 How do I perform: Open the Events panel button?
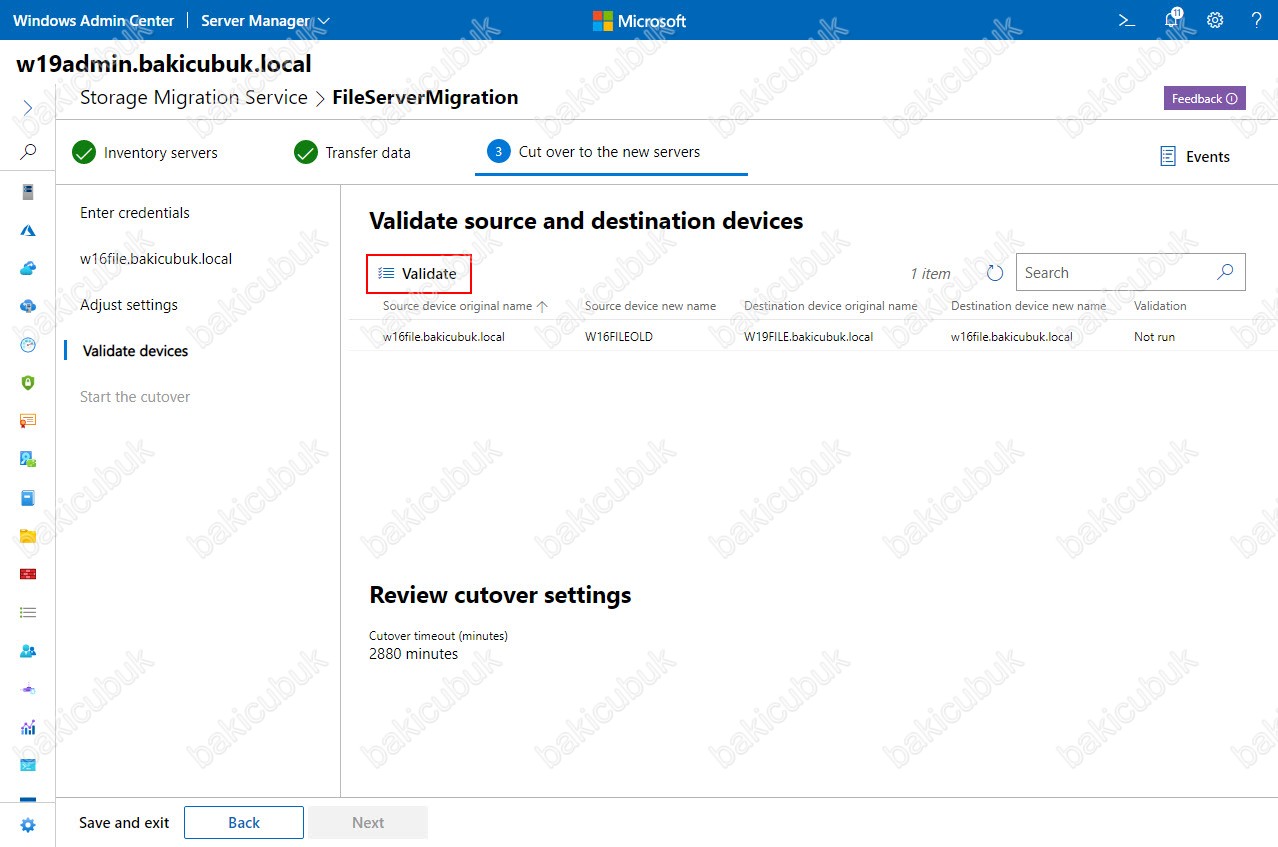pyautogui.click(x=1195, y=157)
